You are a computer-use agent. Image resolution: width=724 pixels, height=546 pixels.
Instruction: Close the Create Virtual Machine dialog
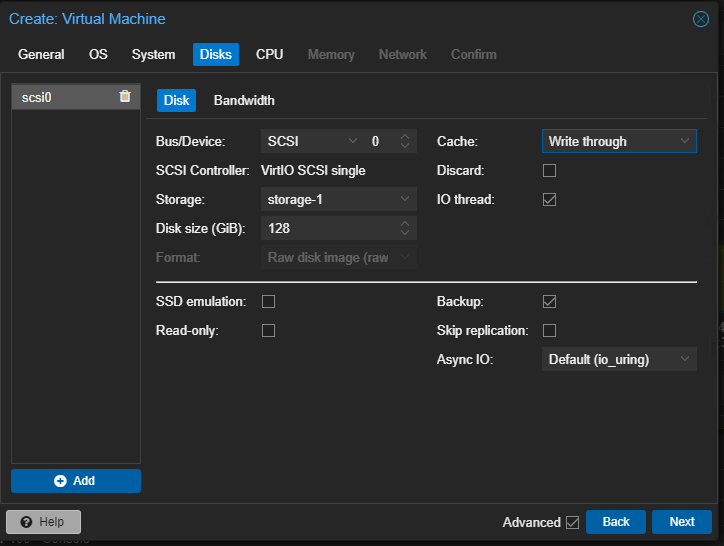click(700, 19)
